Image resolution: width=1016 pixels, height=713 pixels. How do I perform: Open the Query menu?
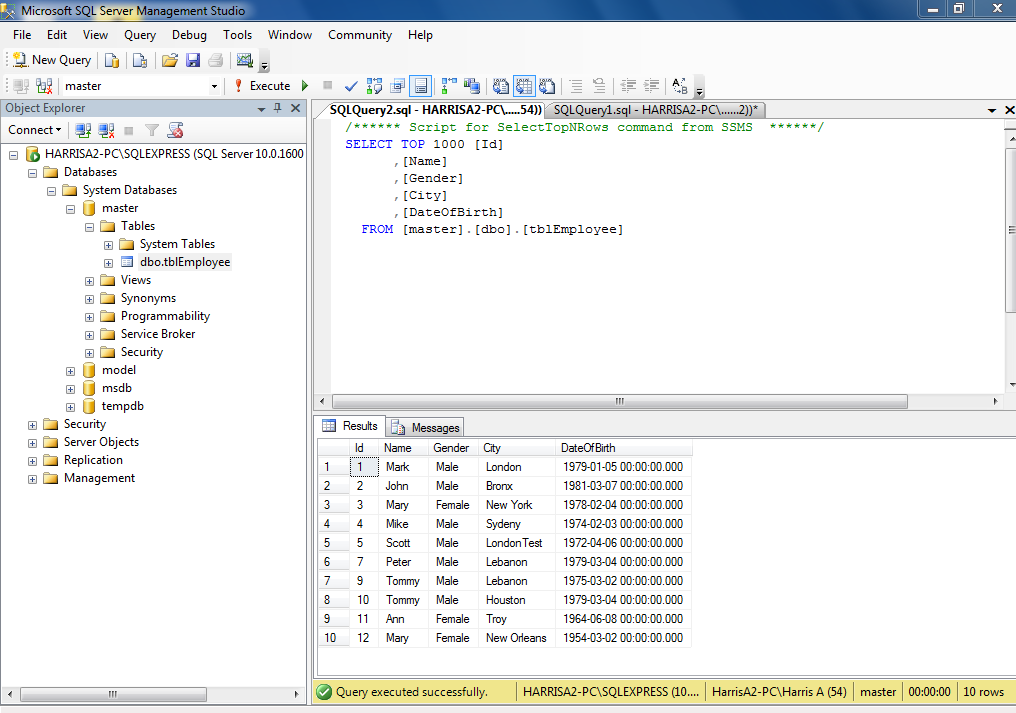click(140, 35)
